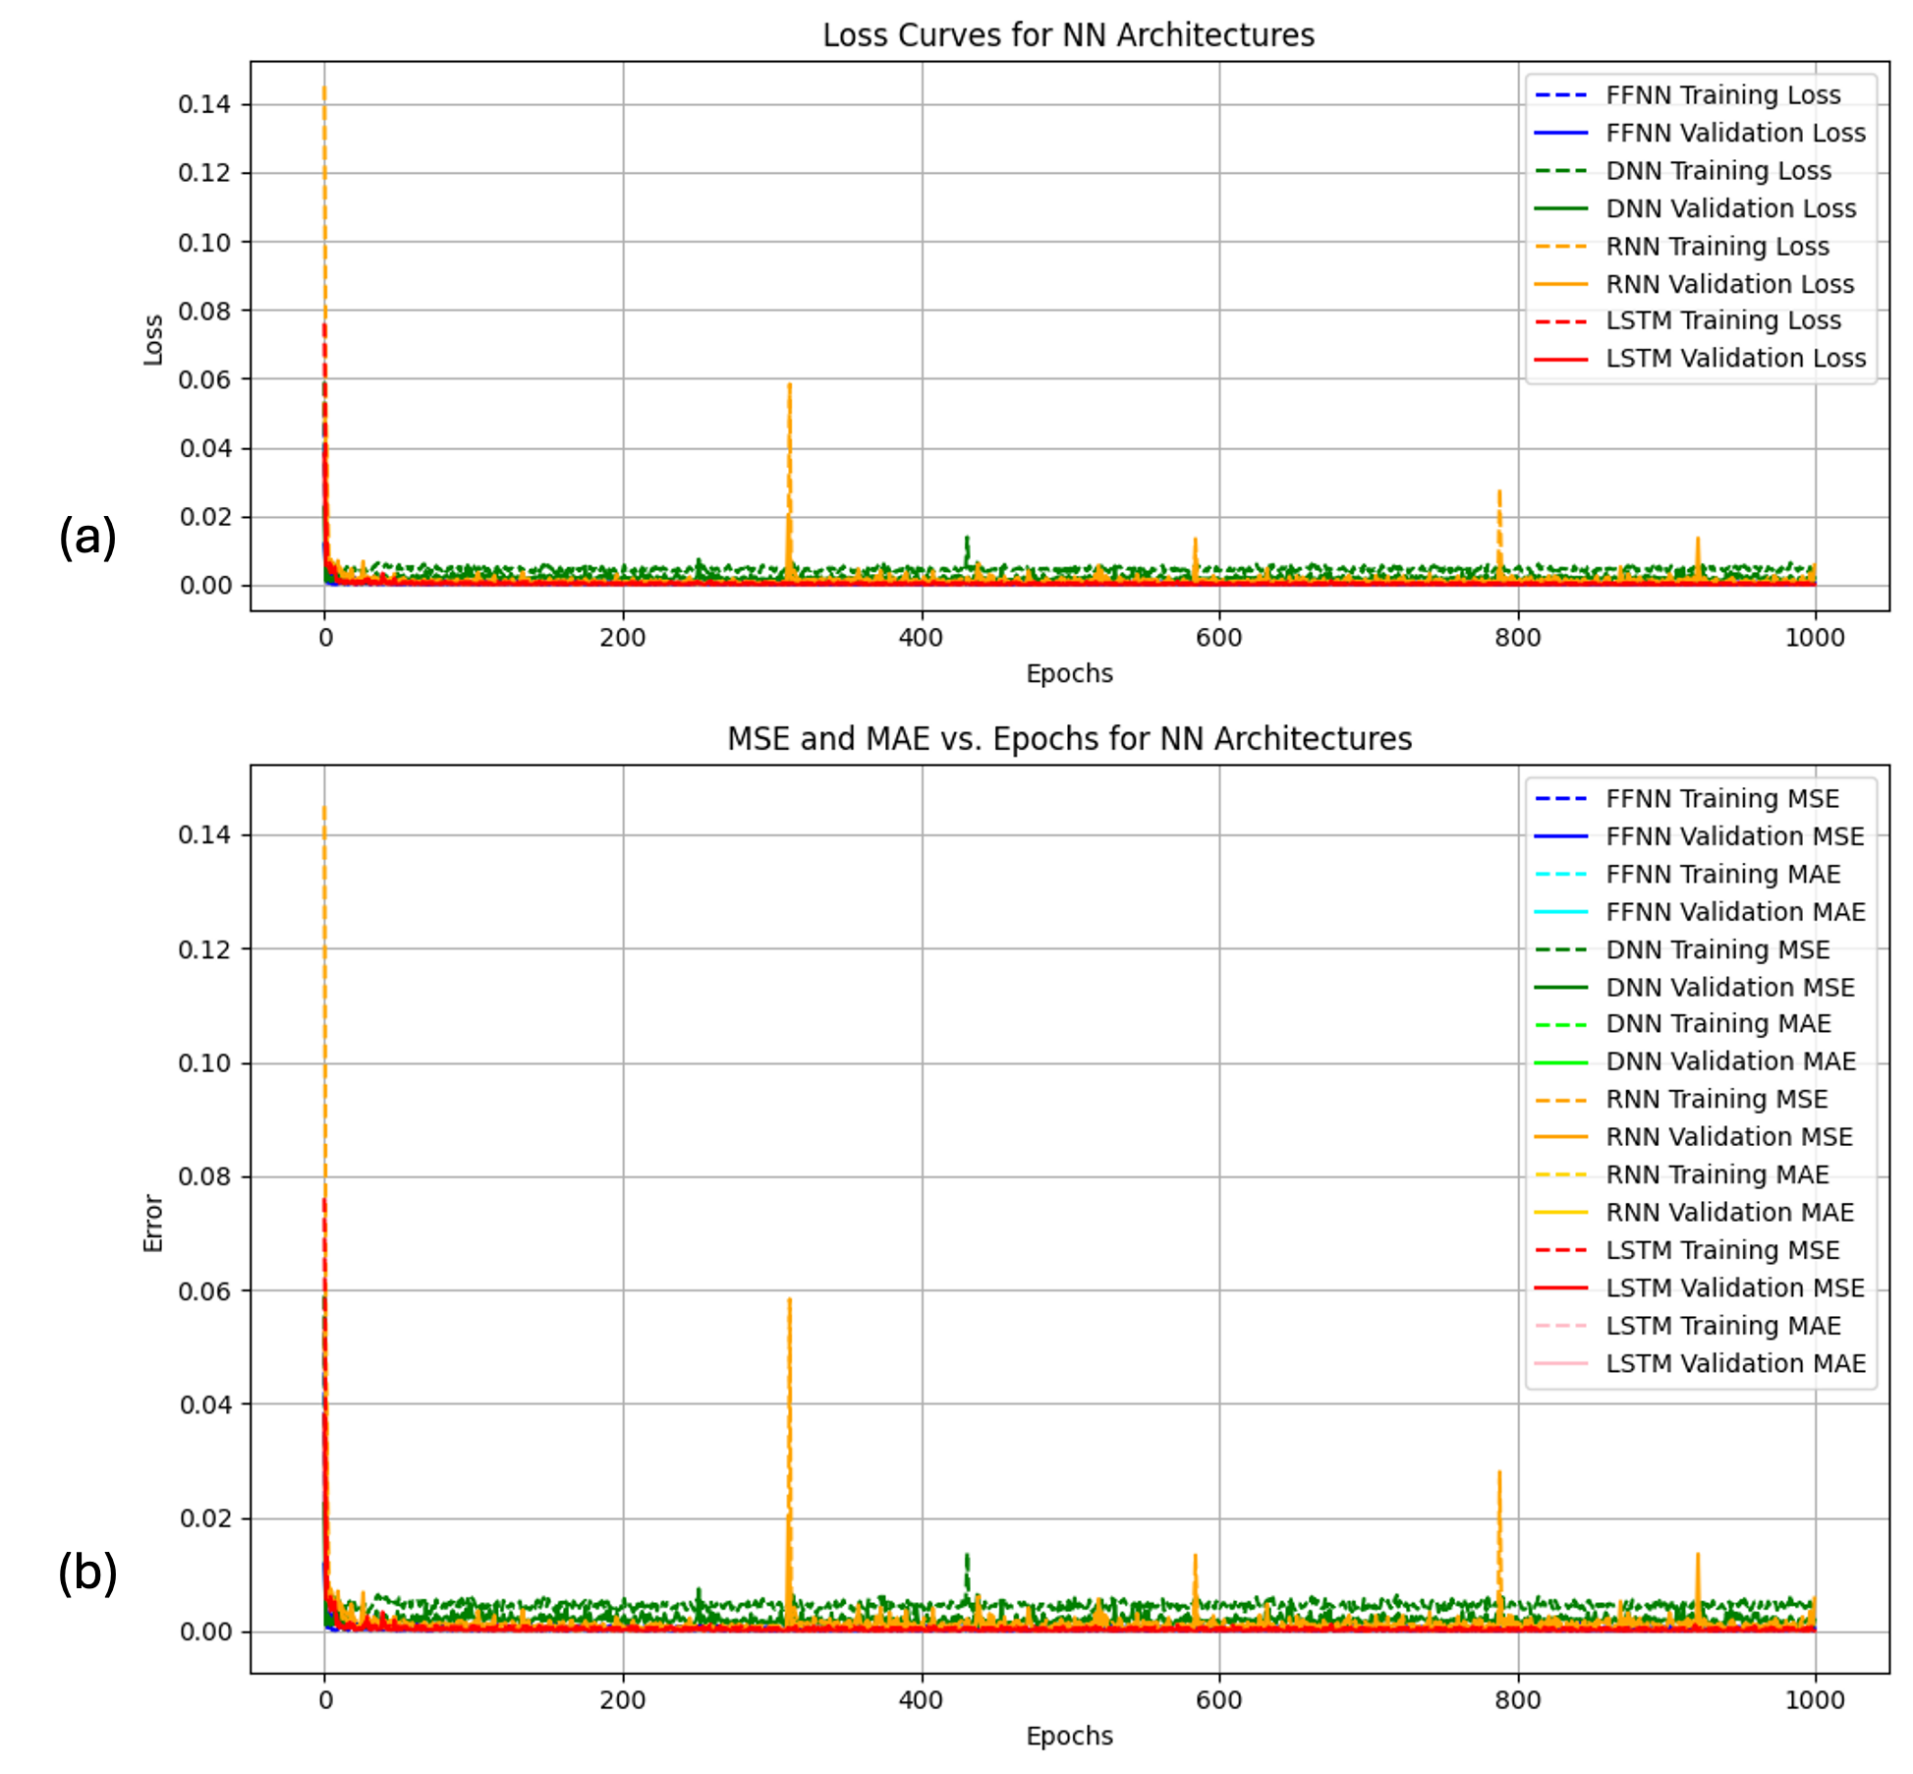Click the 'MSE and MAE vs. Epochs' plot title
Viewport: 1913px width, 1774px height.
coord(1069,739)
